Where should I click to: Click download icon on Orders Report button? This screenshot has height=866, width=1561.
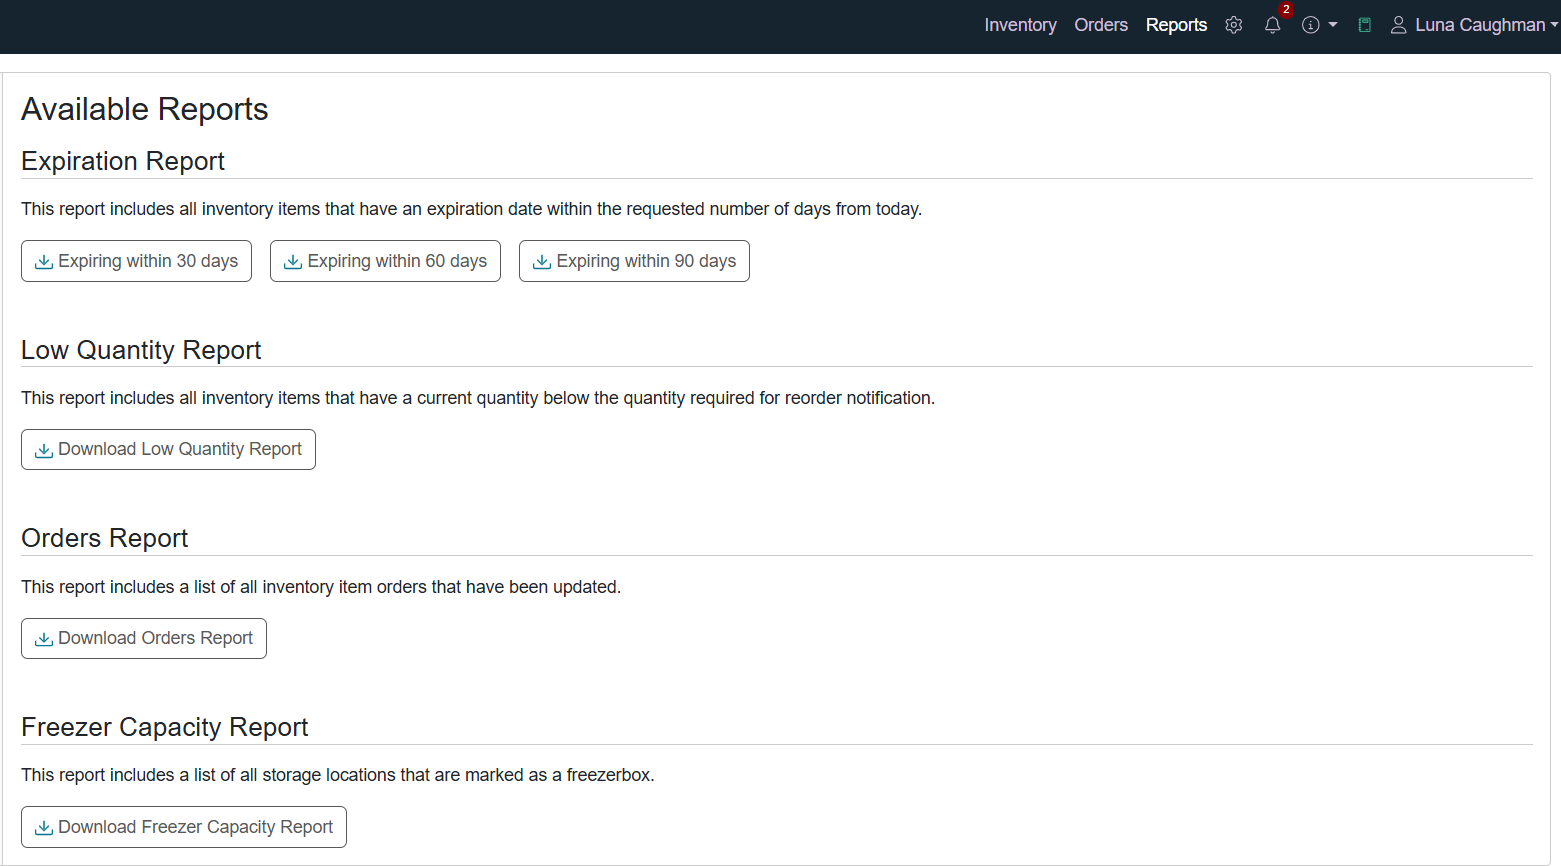point(44,640)
